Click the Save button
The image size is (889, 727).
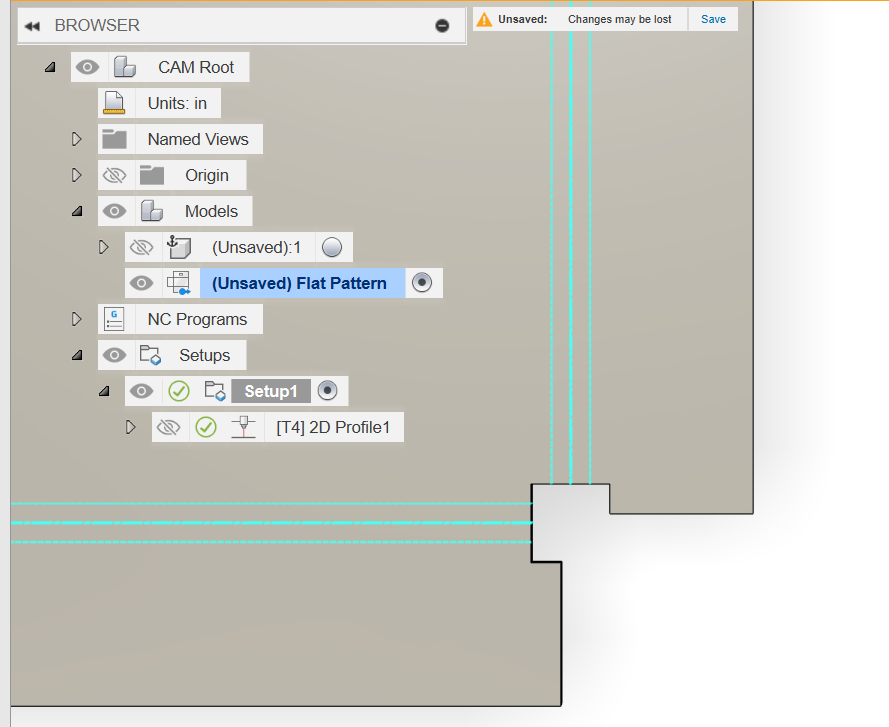pos(713,19)
